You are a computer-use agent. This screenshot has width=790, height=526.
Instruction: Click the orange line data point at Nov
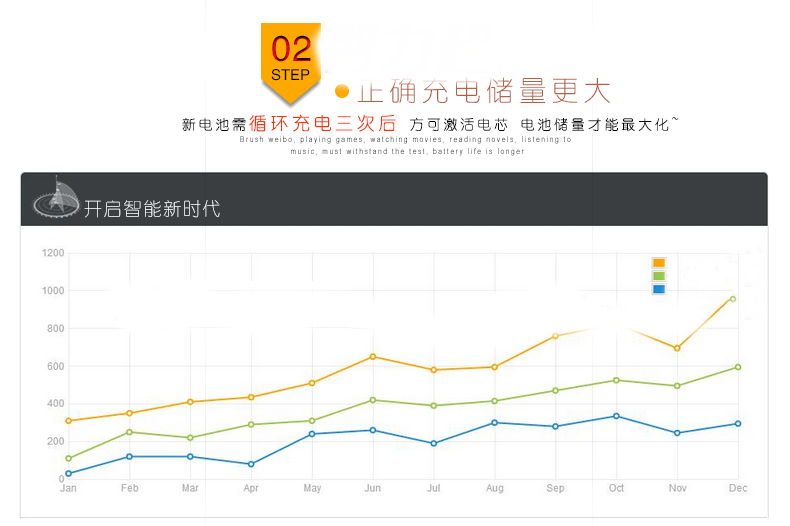[677, 348]
